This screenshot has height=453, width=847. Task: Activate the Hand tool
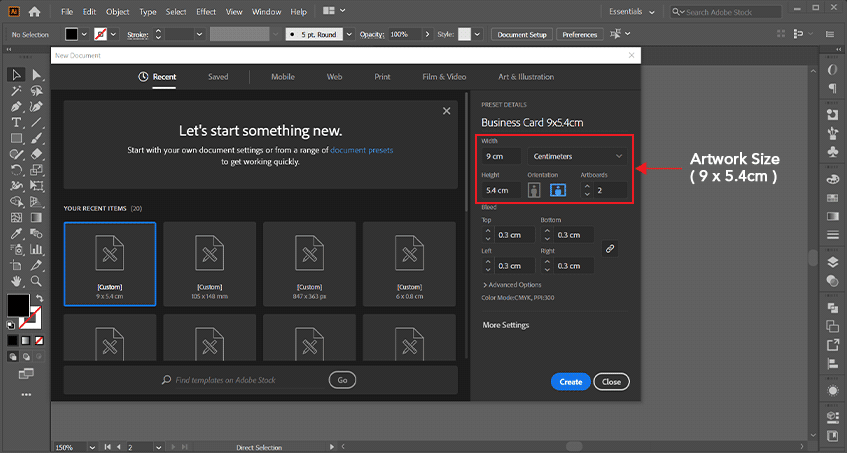17,279
